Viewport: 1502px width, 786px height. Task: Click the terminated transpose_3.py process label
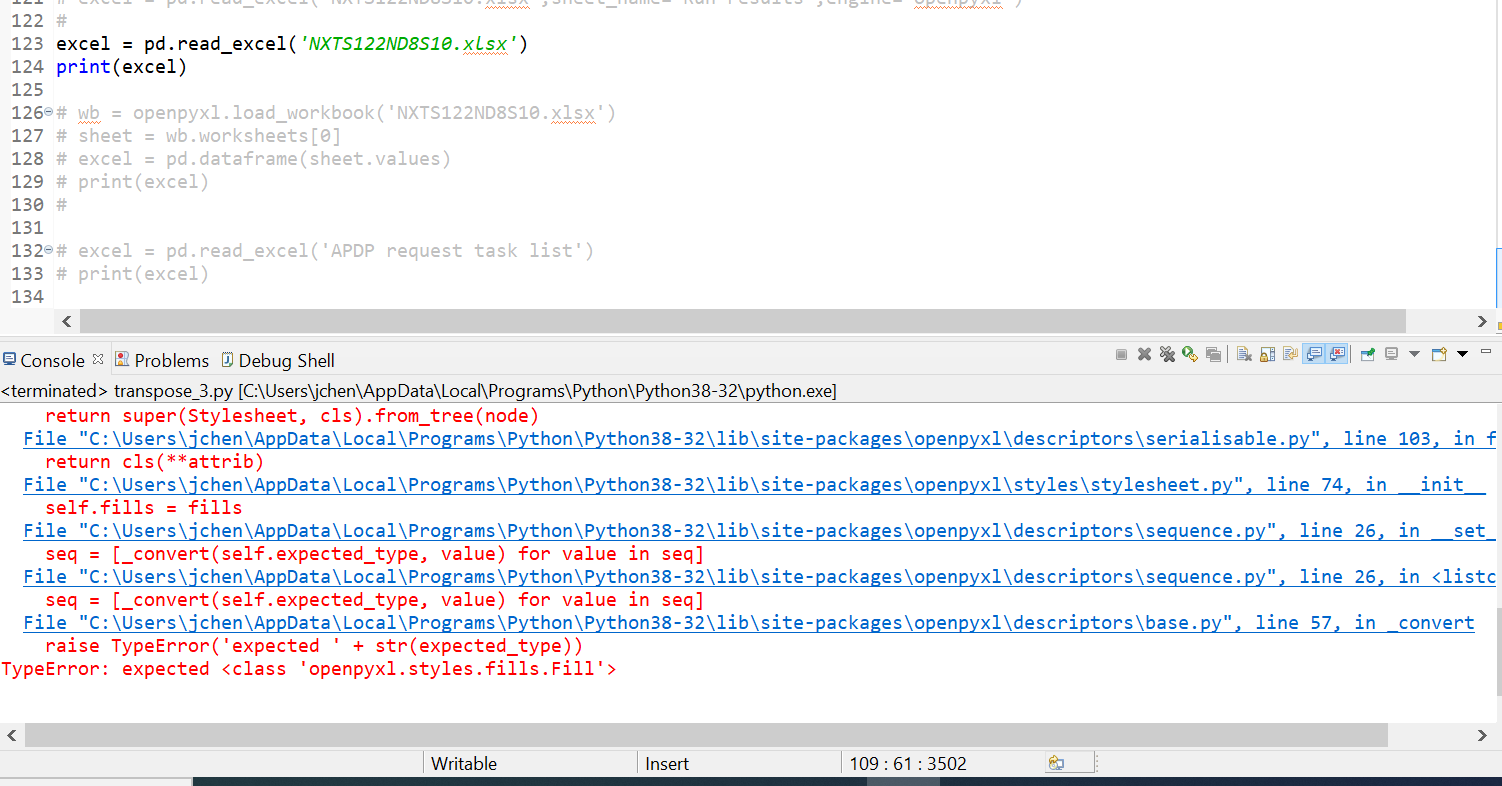click(x=419, y=390)
